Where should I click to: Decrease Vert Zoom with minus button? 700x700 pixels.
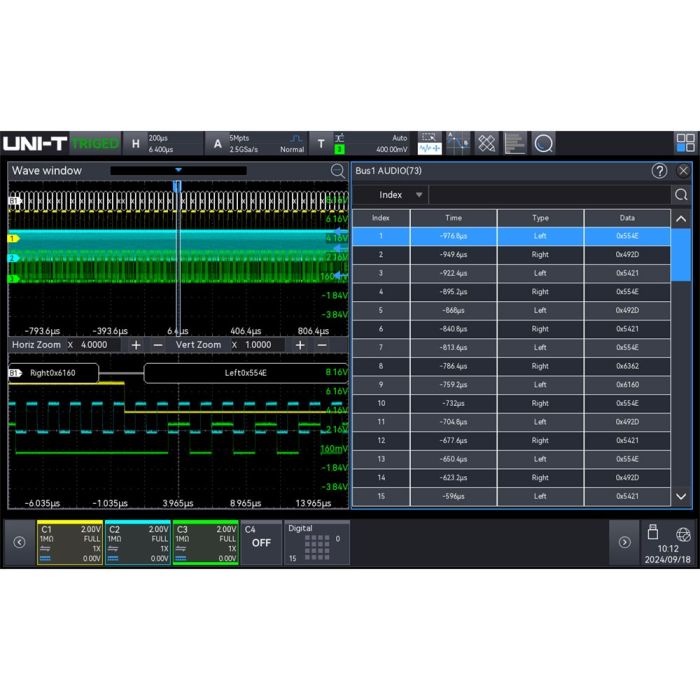(x=322, y=344)
